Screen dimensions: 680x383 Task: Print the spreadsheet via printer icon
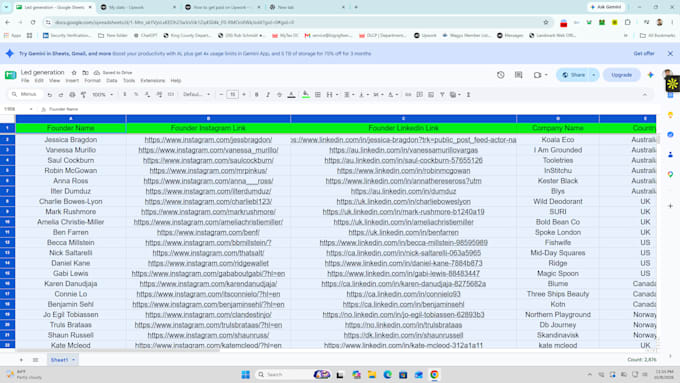pos(72,95)
